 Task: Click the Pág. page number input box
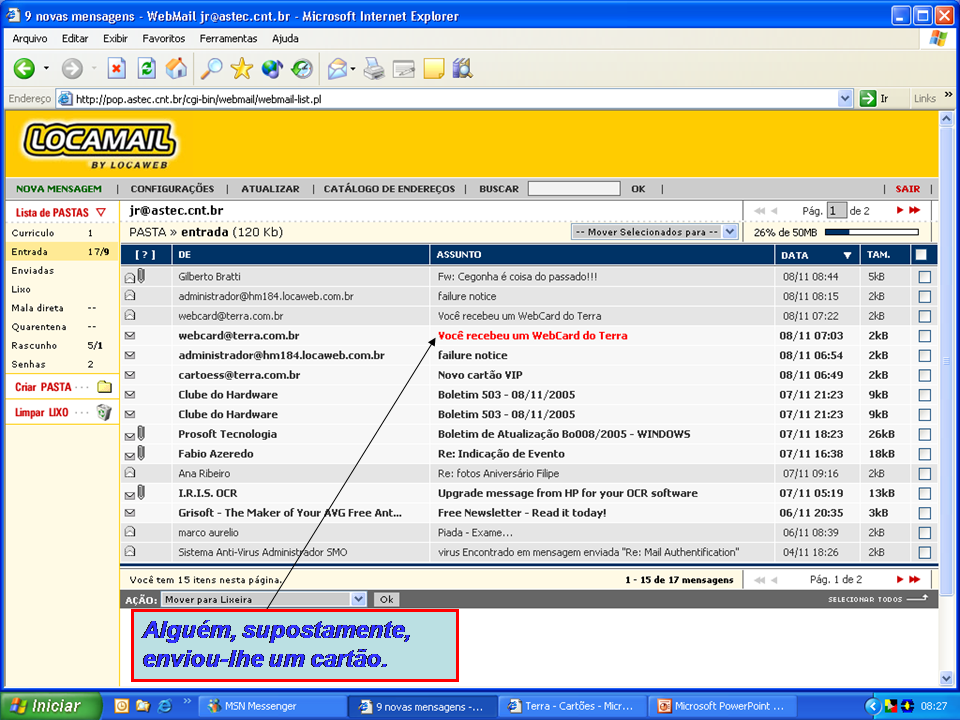click(x=836, y=211)
